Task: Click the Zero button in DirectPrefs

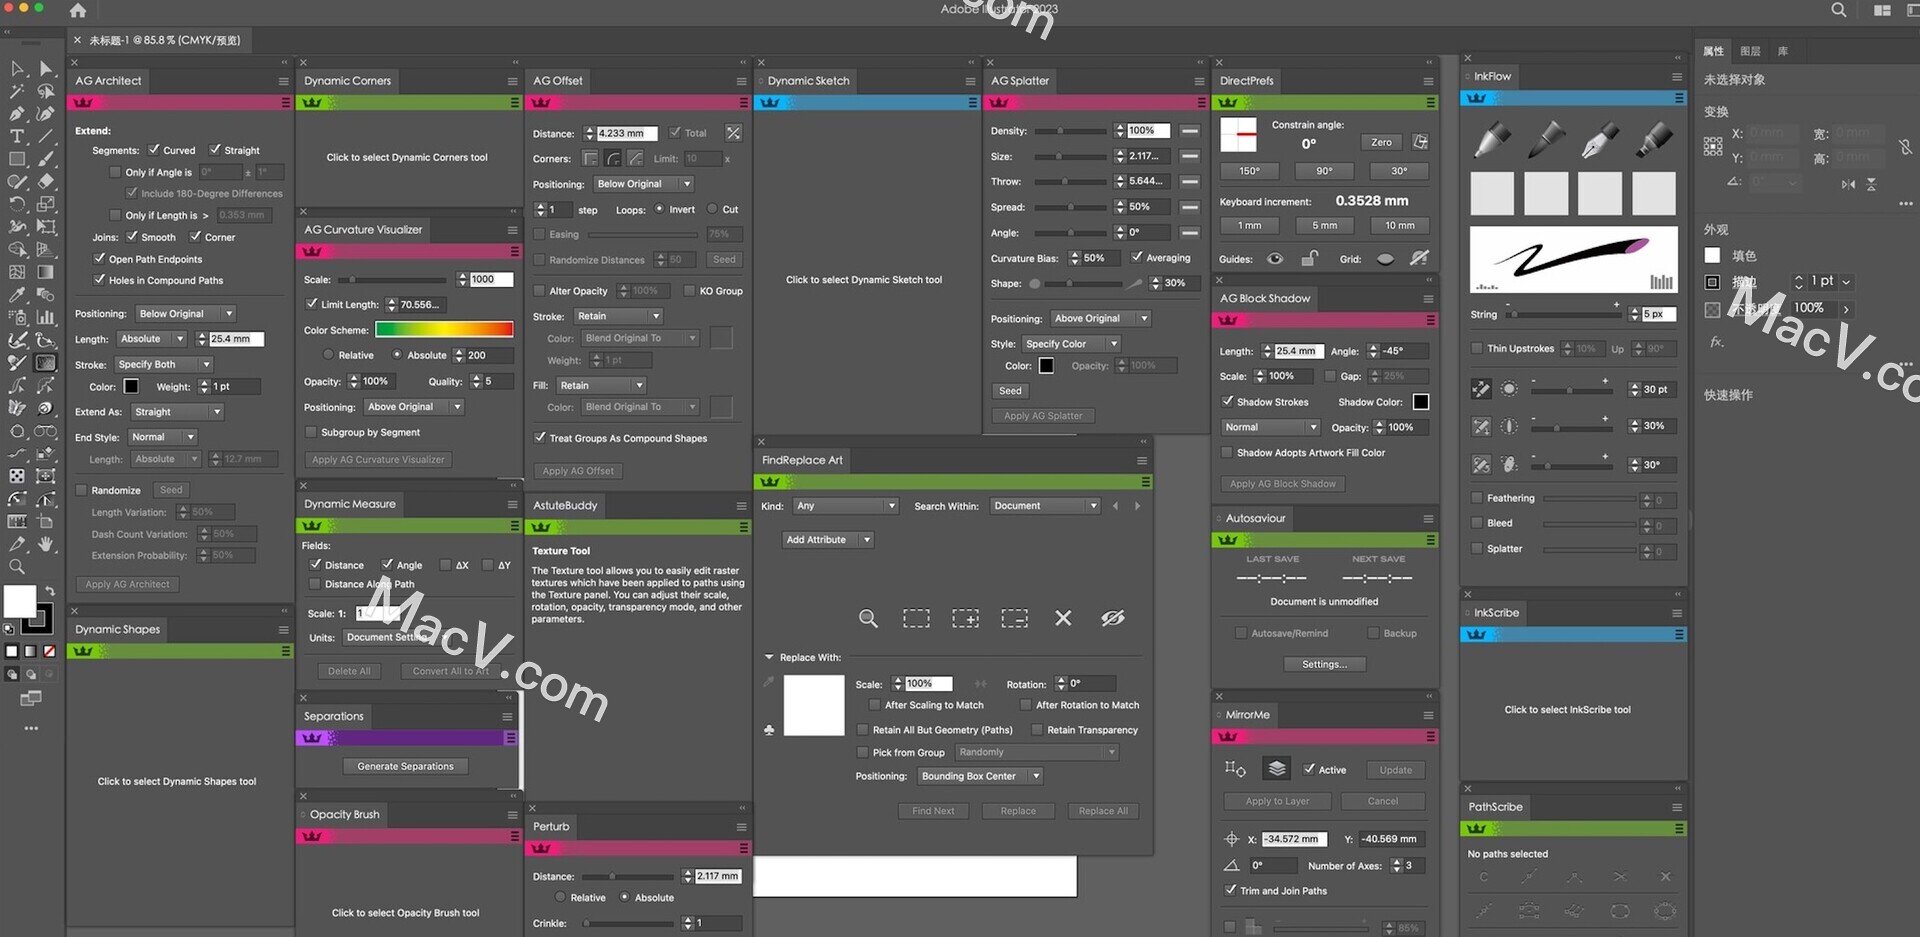Action: pyautogui.click(x=1381, y=142)
